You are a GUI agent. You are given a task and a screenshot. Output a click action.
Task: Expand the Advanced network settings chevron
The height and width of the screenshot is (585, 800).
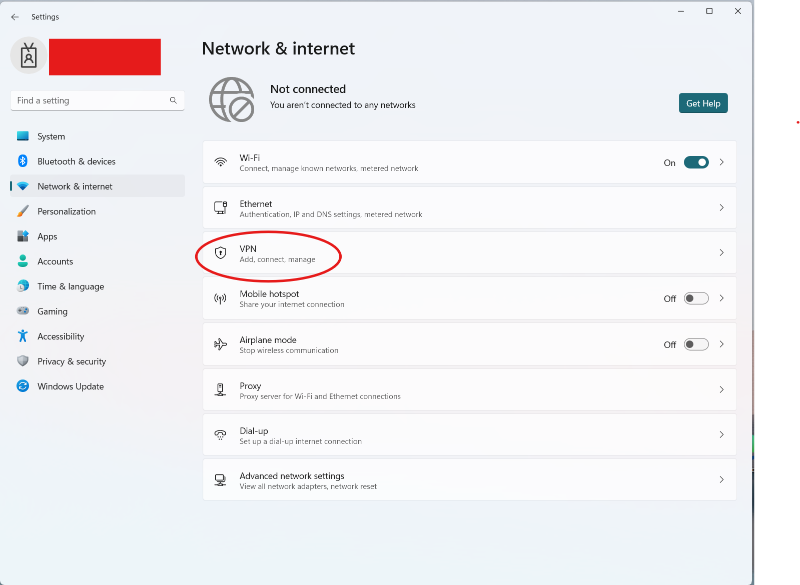click(721, 479)
